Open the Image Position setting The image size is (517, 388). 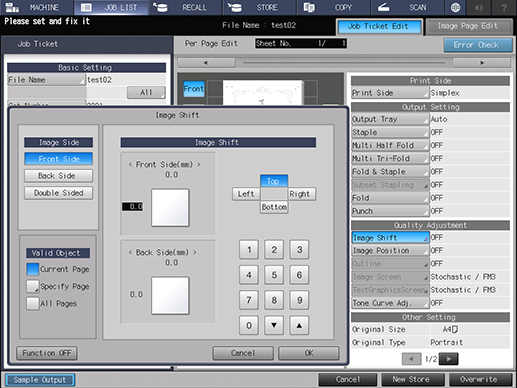pyautogui.click(x=390, y=251)
